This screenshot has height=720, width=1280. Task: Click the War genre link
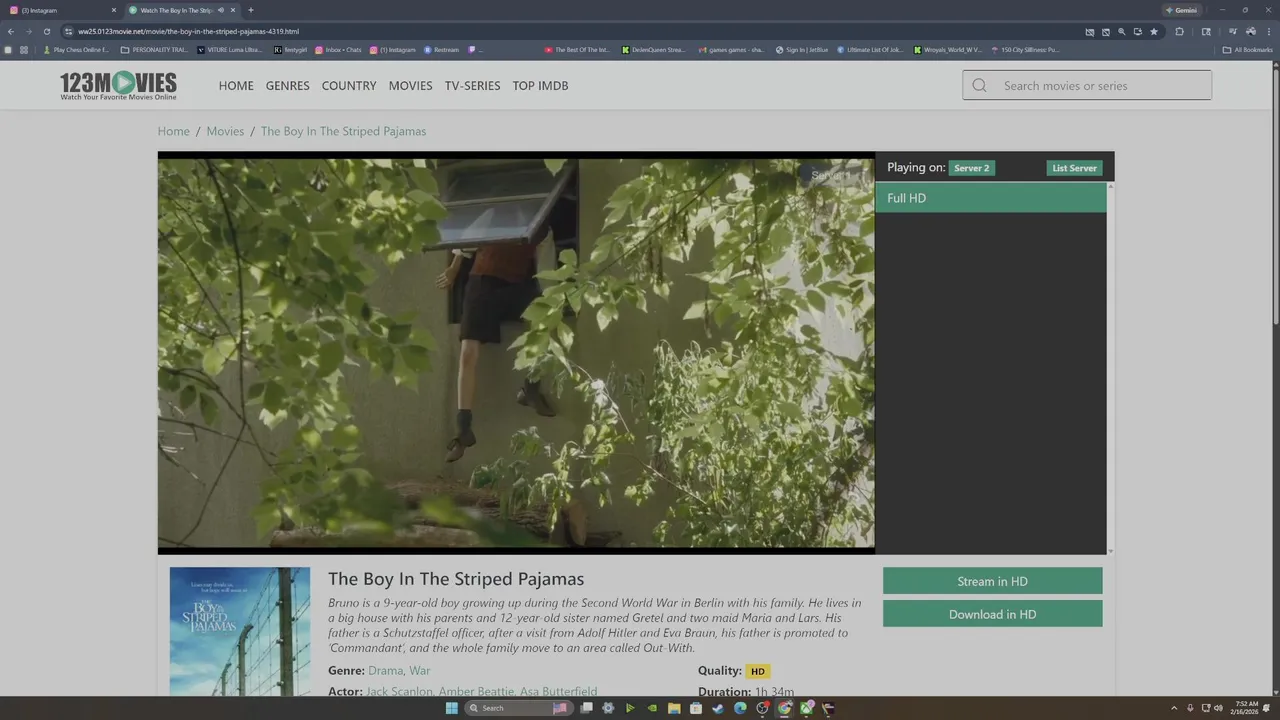pyautogui.click(x=420, y=670)
